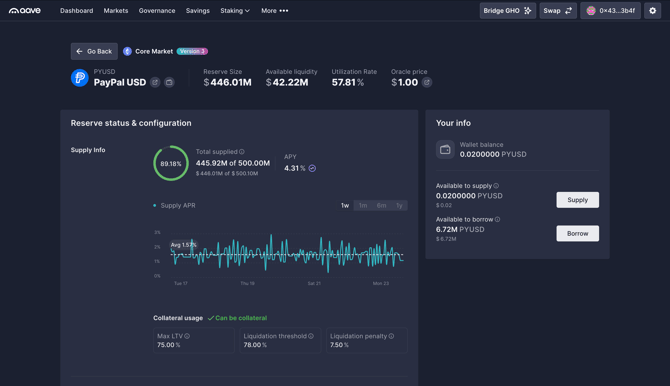This screenshot has width=670, height=386.
Task: Click the Aave logo
Action: pyautogui.click(x=25, y=11)
